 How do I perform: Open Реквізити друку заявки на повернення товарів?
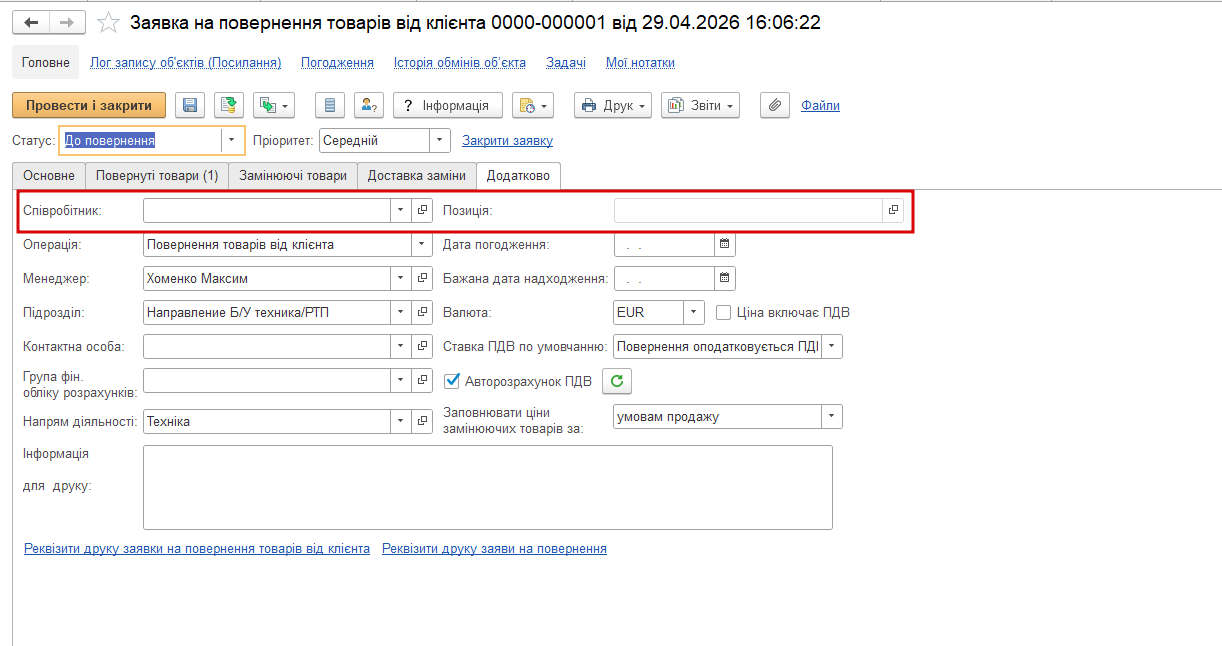tap(197, 549)
